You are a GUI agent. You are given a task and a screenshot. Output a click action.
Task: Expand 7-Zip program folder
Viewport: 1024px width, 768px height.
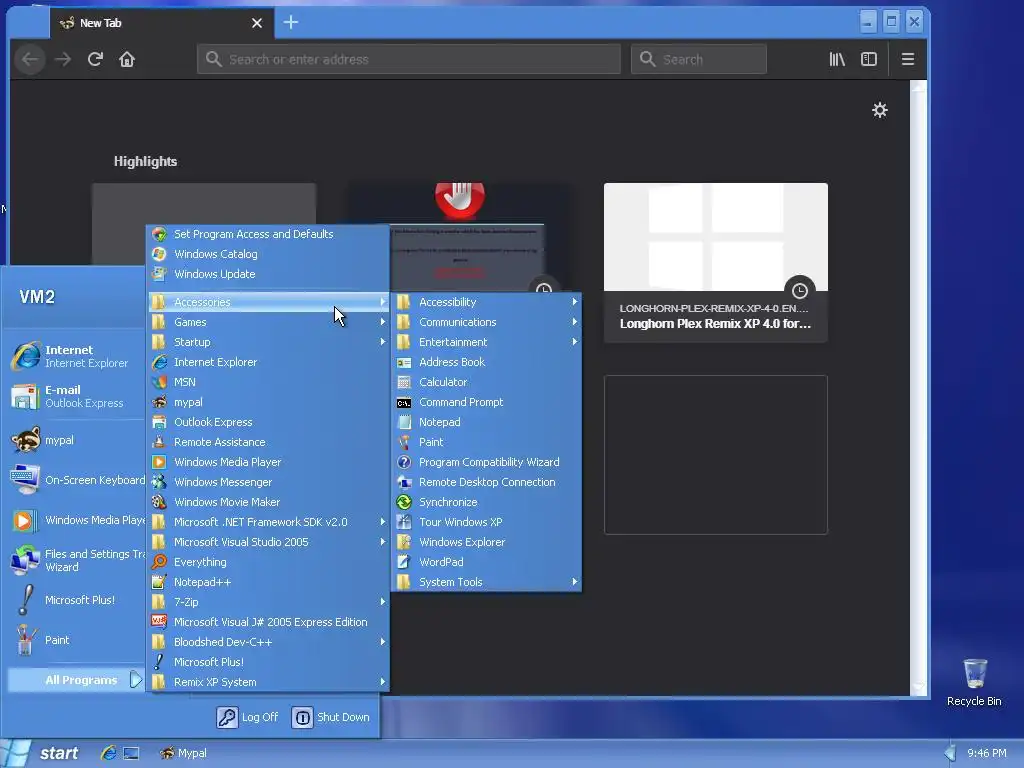[x=268, y=602]
